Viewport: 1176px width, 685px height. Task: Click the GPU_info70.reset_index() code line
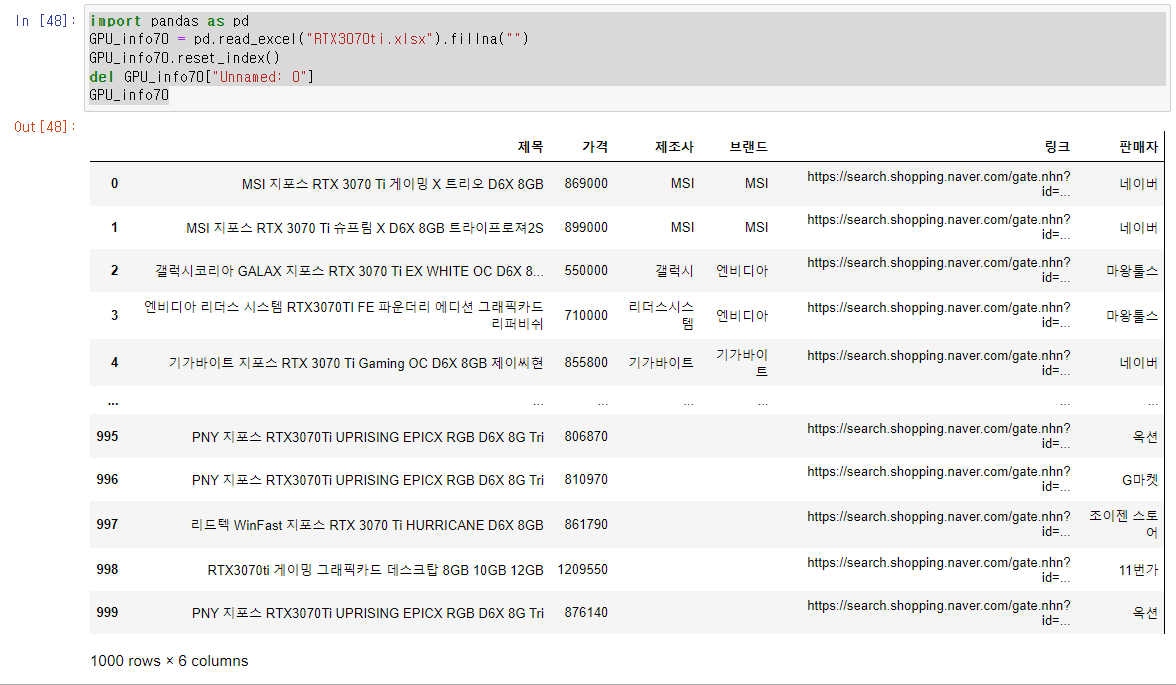184,58
